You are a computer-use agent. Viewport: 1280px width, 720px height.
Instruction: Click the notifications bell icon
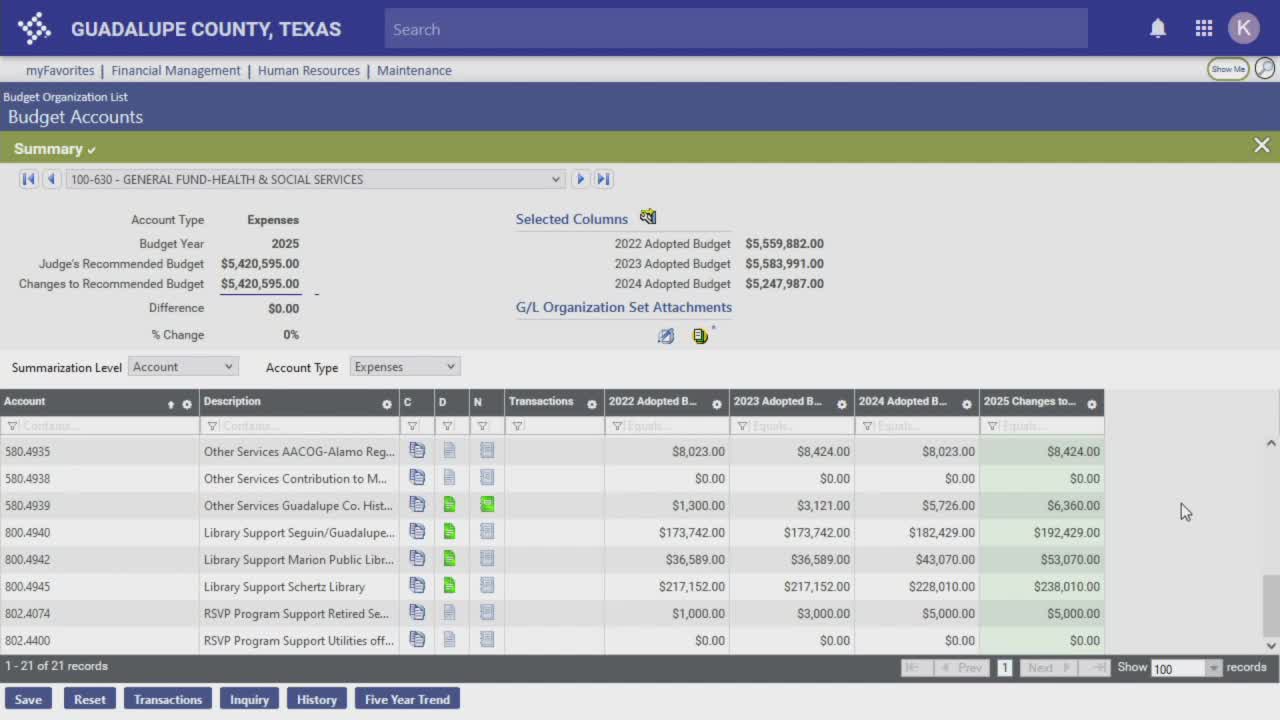(x=1158, y=29)
